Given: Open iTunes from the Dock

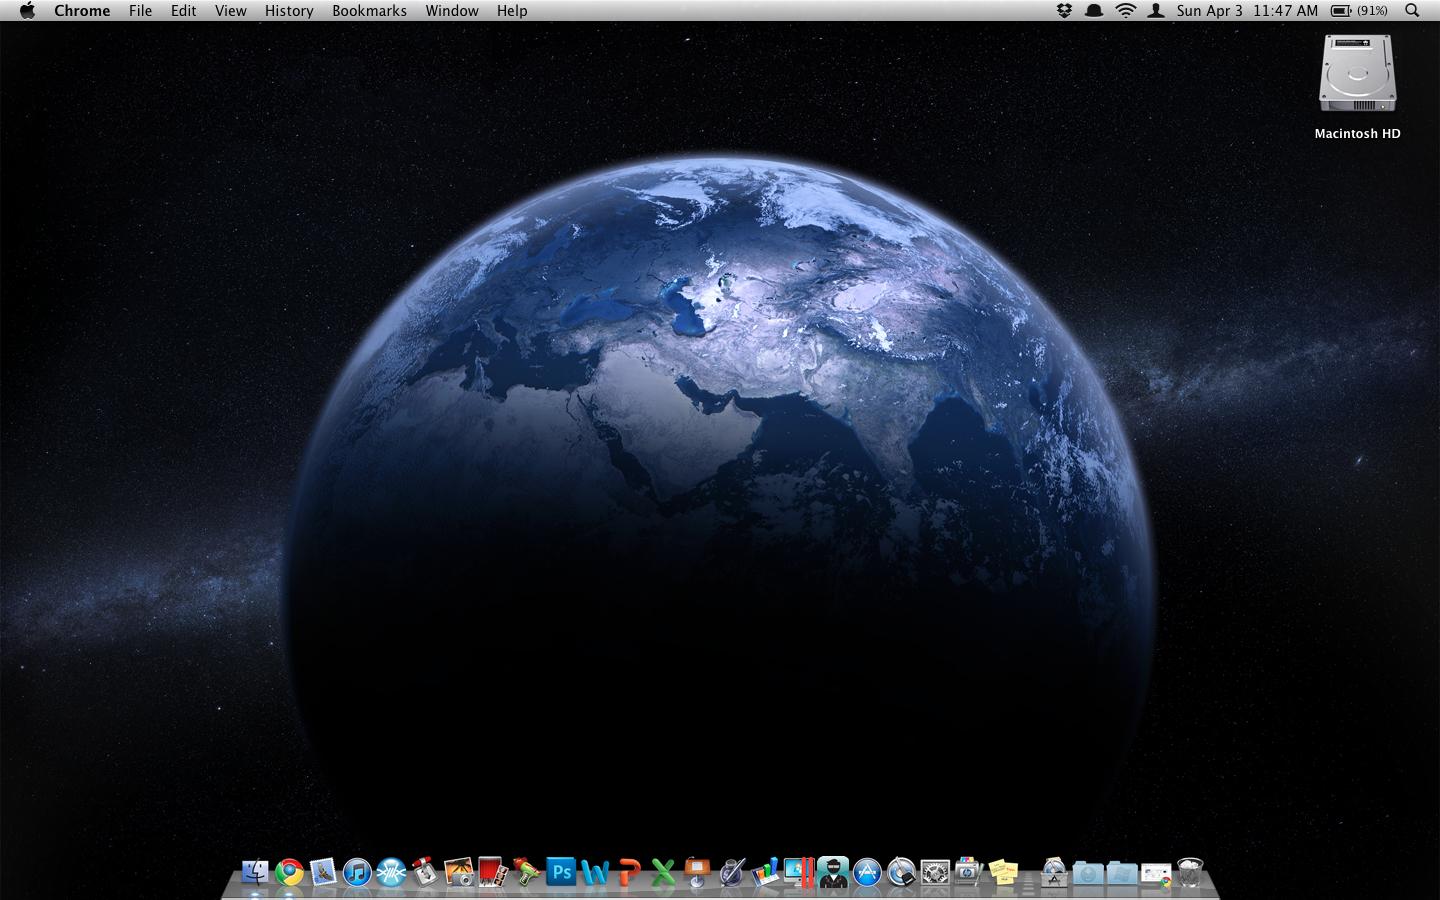Looking at the screenshot, I should point(357,872).
